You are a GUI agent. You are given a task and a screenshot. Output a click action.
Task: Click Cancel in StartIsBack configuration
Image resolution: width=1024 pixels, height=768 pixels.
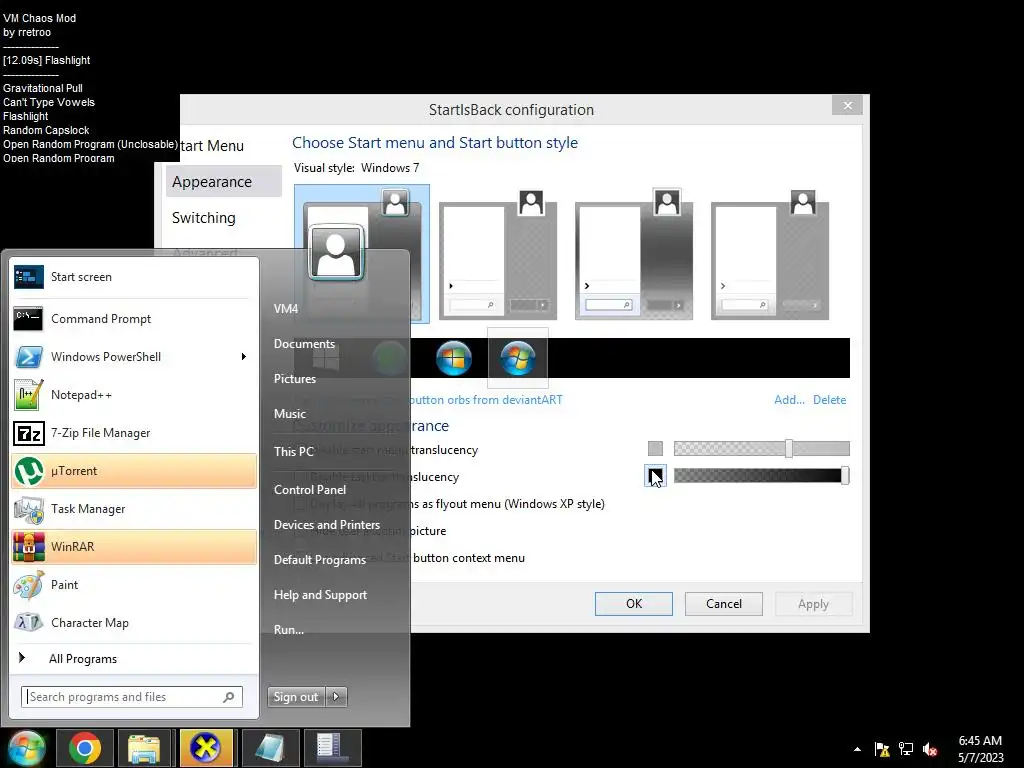click(x=724, y=604)
